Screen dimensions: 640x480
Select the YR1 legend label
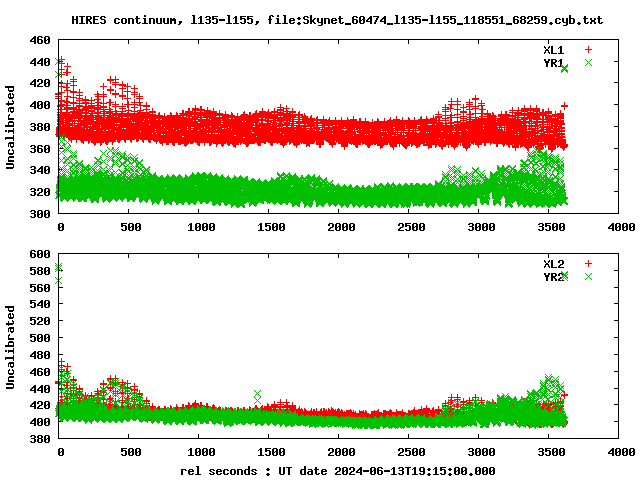coord(553,63)
